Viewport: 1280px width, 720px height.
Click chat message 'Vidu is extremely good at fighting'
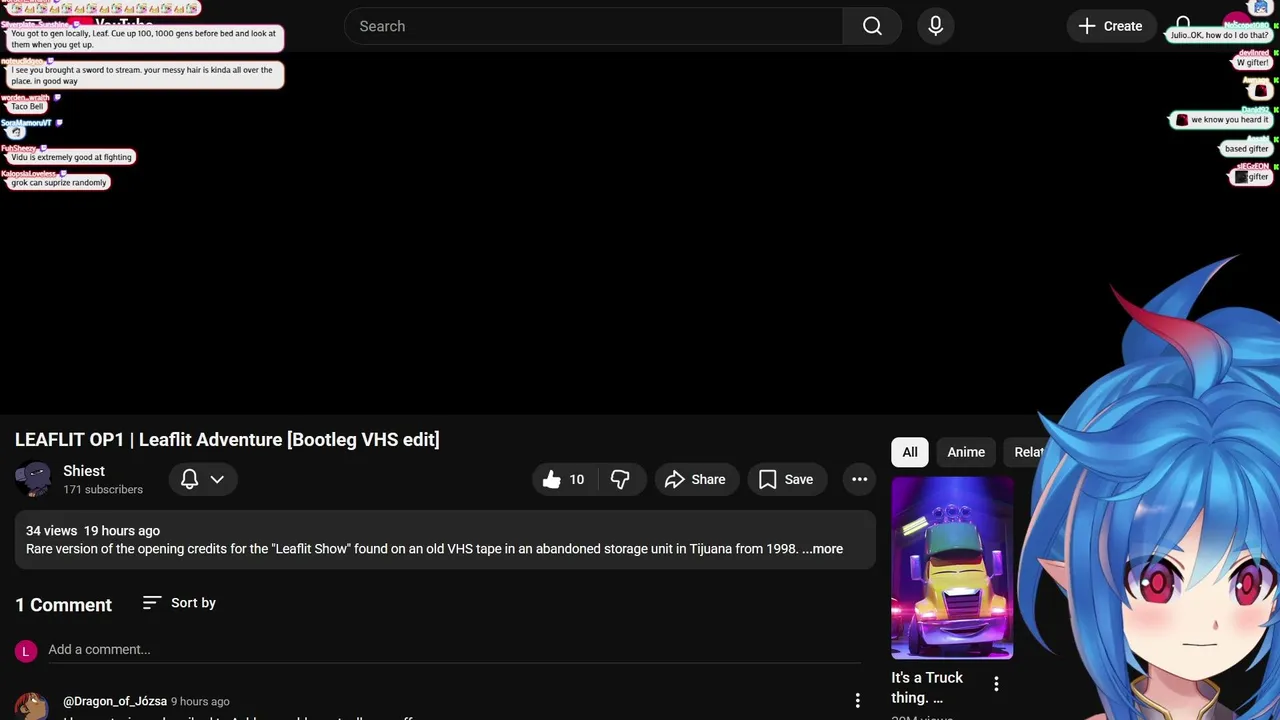pos(71,157)
